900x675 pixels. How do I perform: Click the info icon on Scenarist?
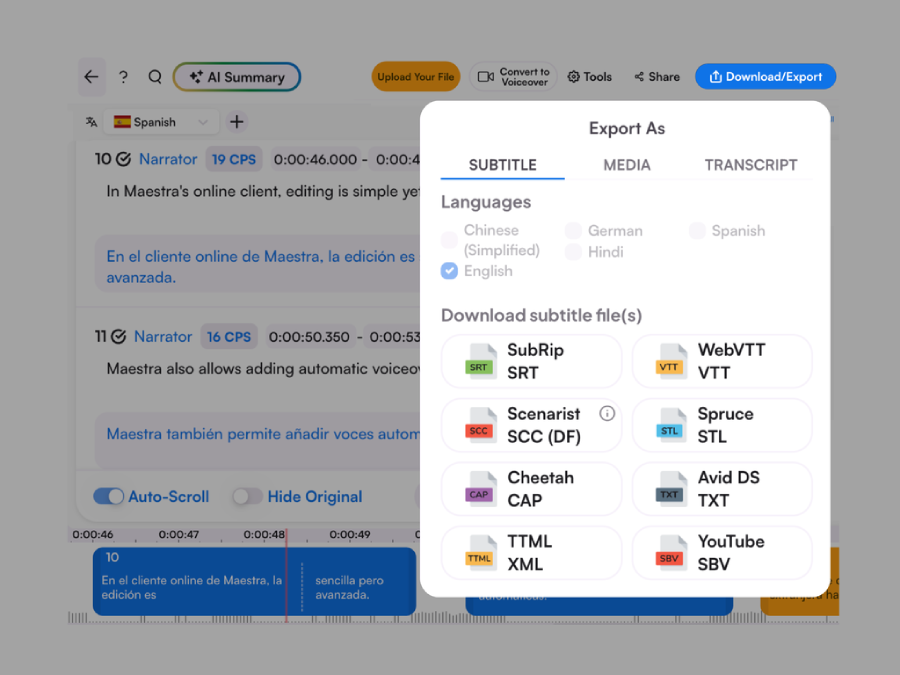[x=607, y=413]
